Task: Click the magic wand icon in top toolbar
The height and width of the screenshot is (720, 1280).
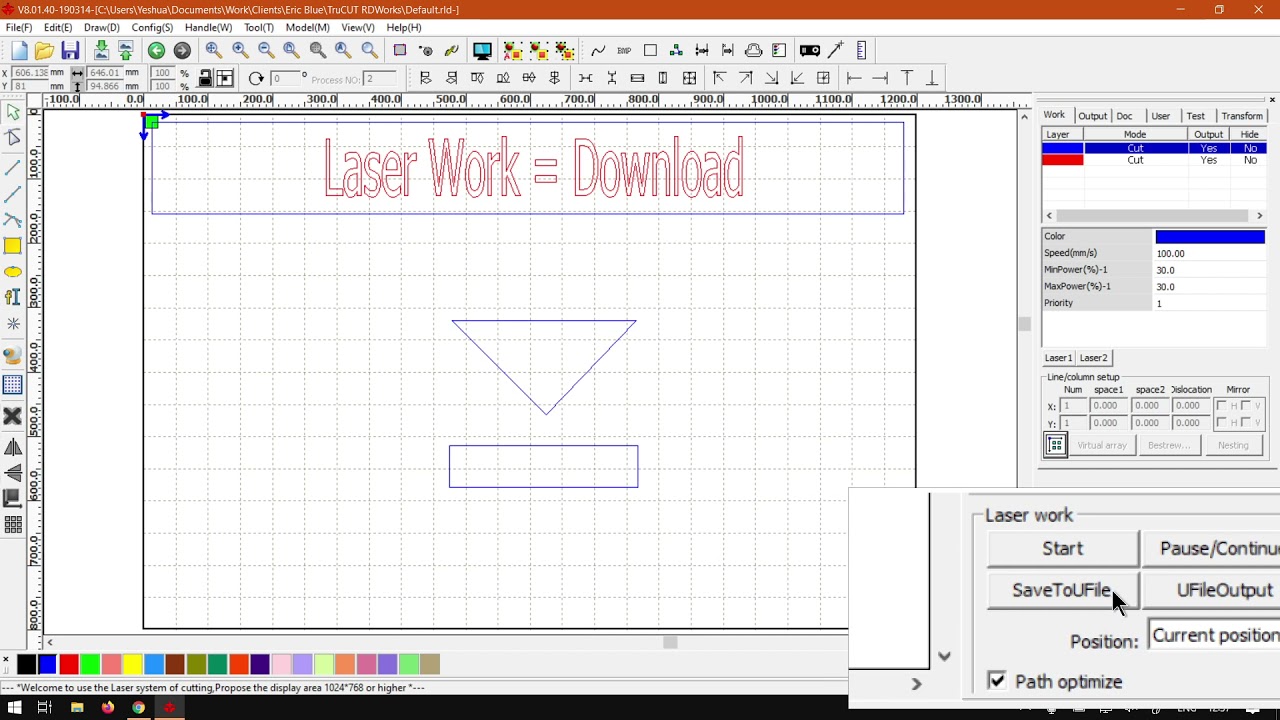Action: point(836,51)
